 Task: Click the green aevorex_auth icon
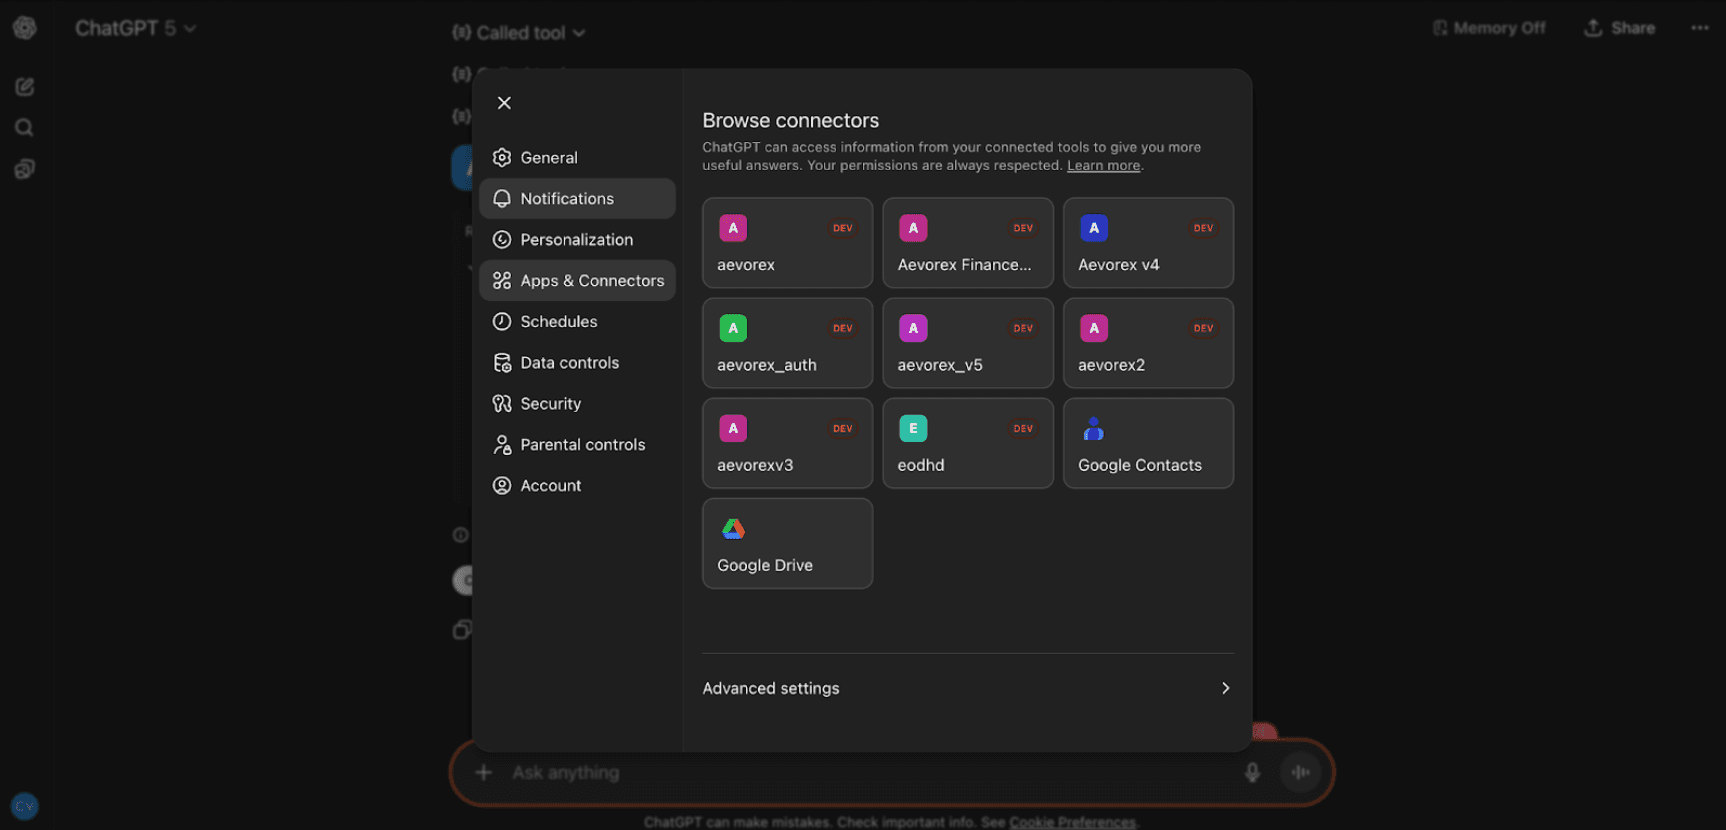[x=733, y=328]
